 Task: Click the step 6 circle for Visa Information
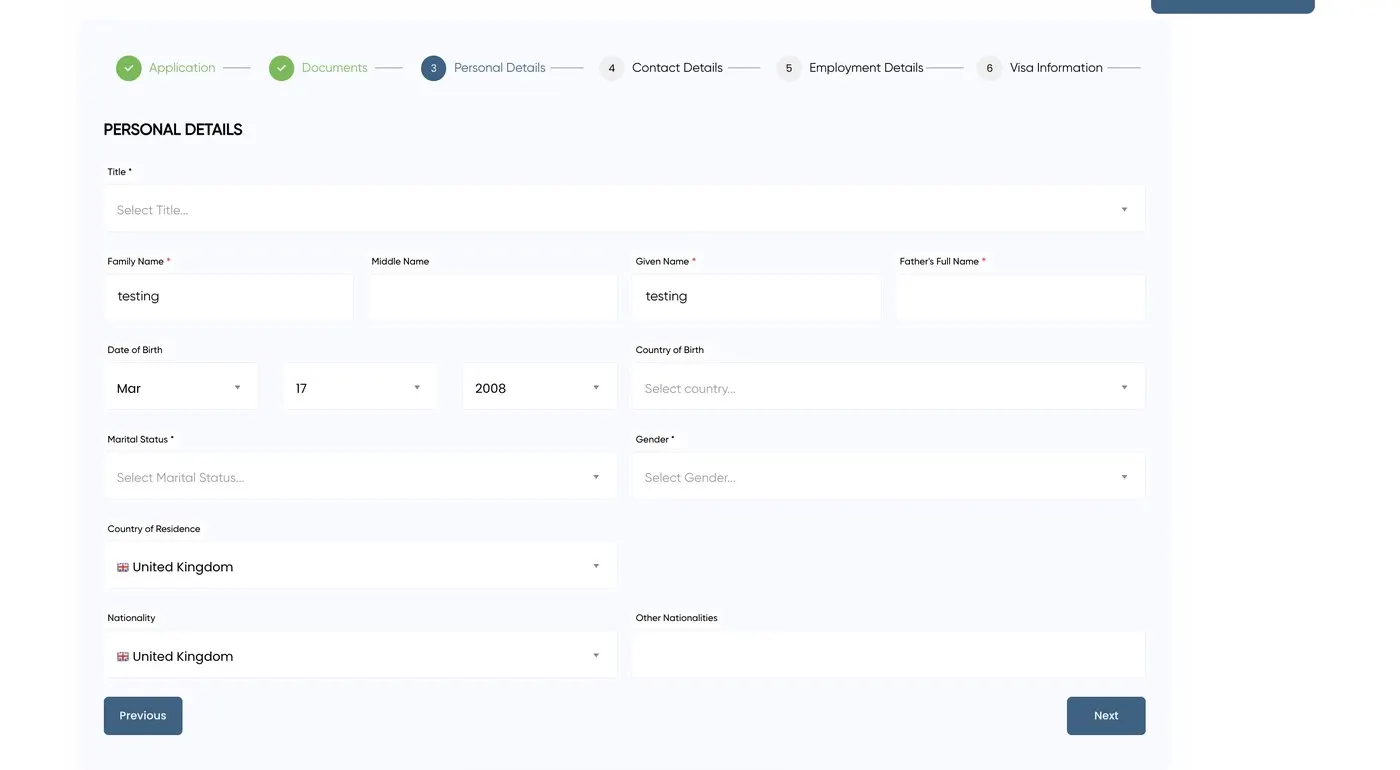tap(989, 68)
